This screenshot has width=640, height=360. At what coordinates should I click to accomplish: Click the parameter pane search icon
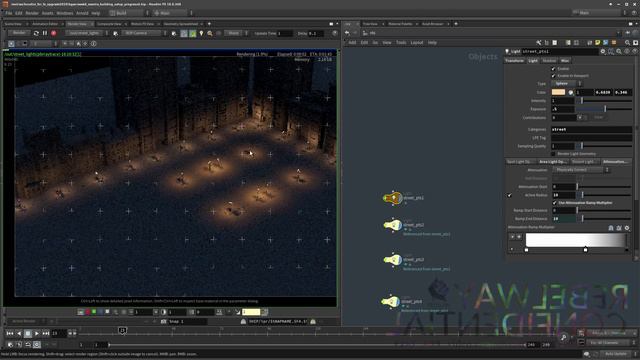[619, 52]
